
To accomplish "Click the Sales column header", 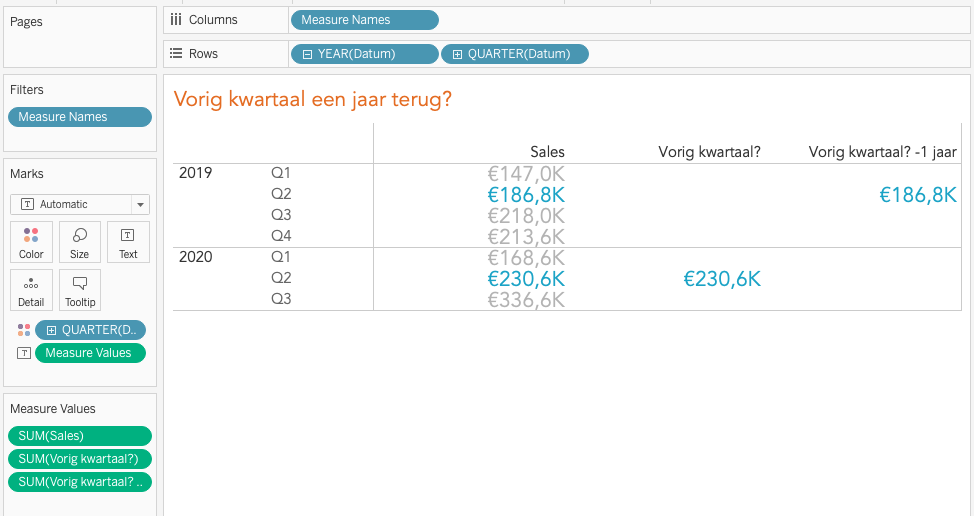I will coord(547,152).
